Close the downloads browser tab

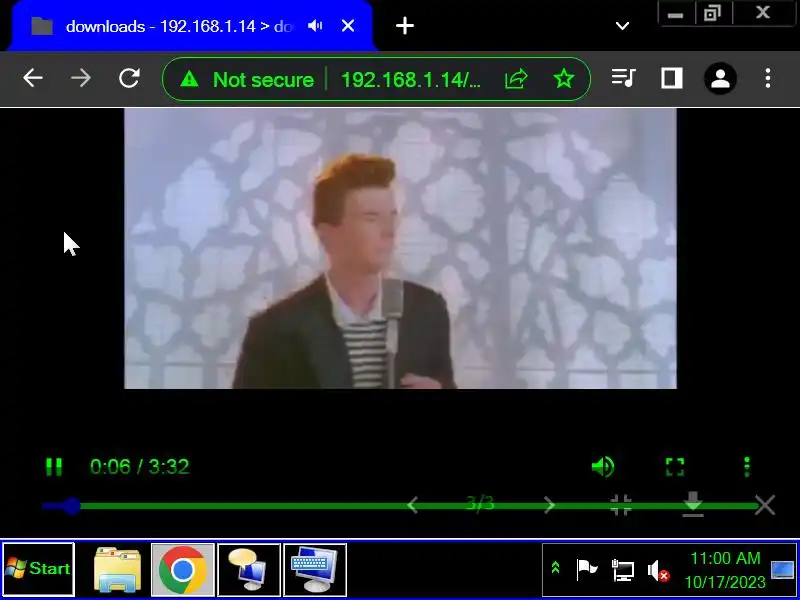coord(348,26)
